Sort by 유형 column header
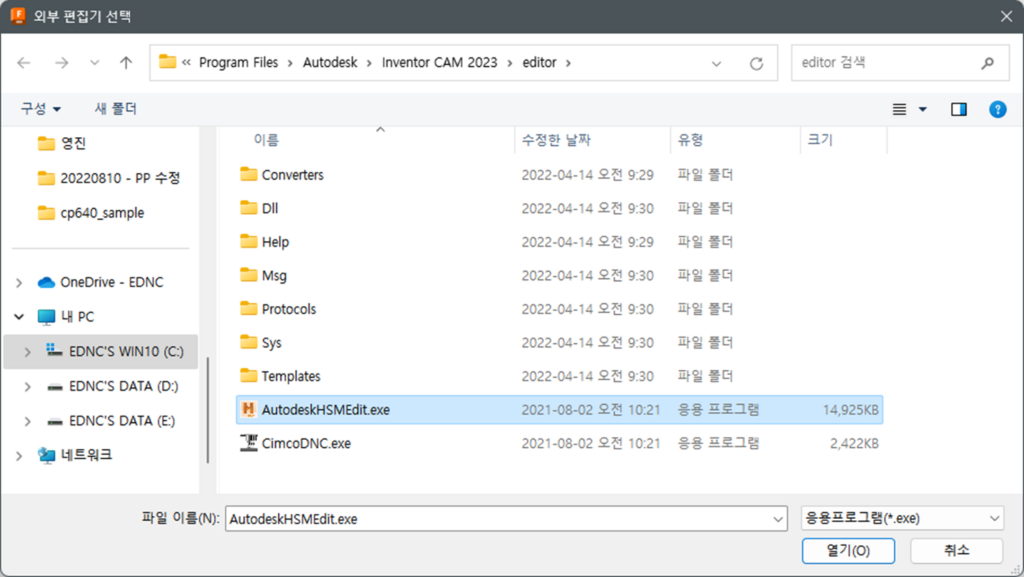 (x=690, y=140)
